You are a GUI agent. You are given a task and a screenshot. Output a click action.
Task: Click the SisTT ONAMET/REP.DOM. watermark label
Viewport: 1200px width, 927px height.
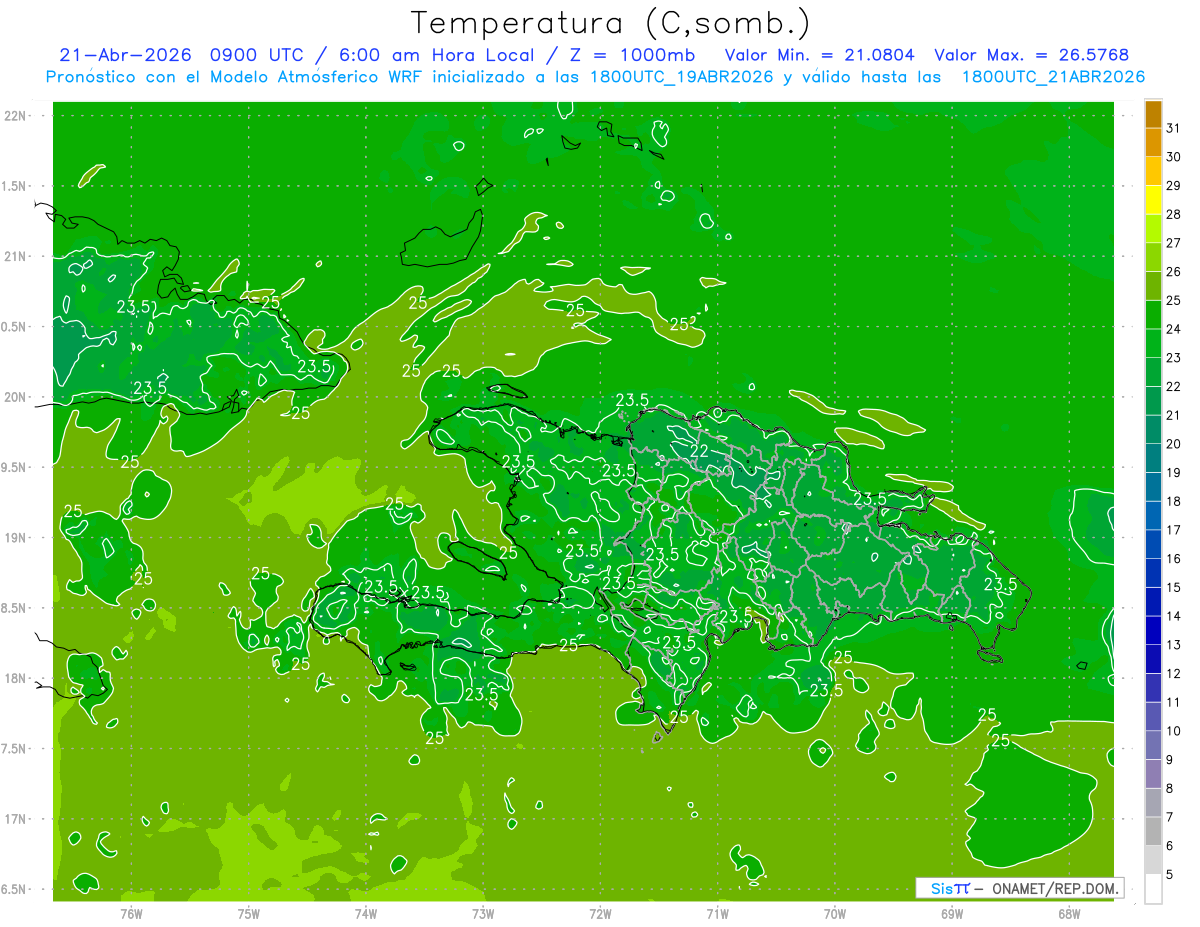[1019, 888]
